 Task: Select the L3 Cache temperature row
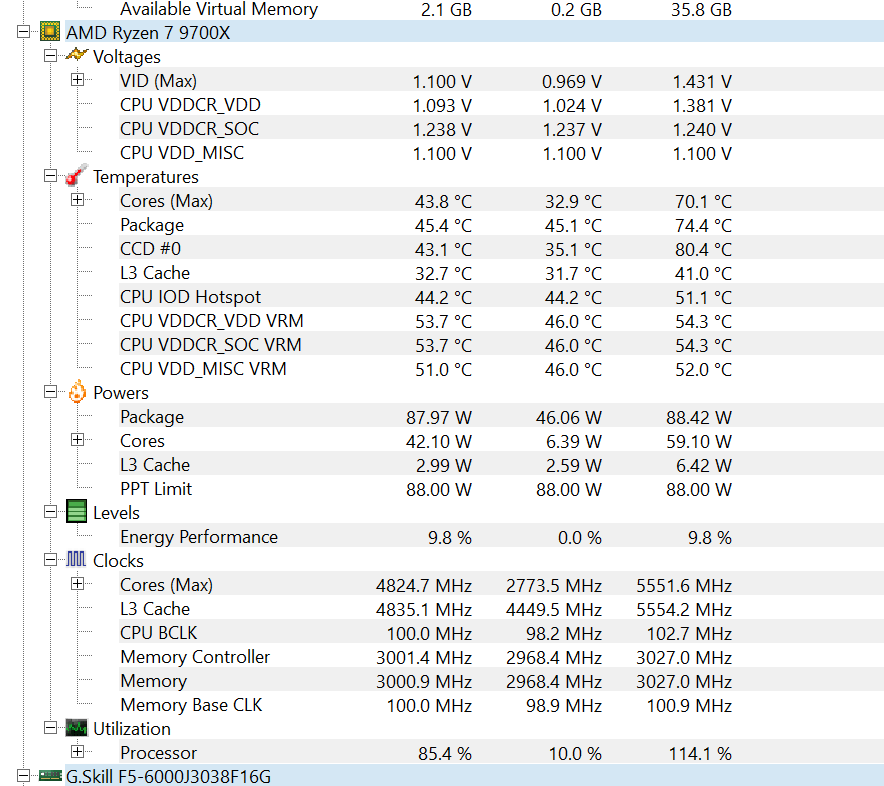(501, 273)
